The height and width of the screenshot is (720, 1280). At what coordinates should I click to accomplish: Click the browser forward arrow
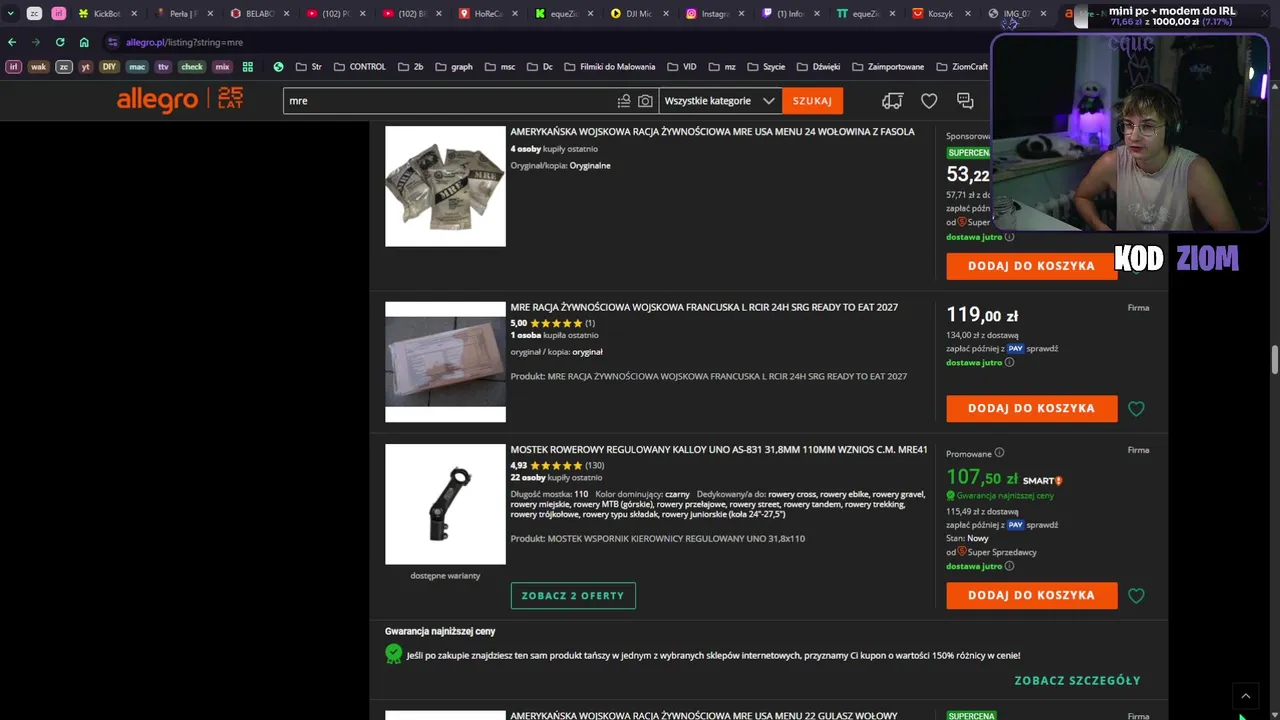[36, 42]
